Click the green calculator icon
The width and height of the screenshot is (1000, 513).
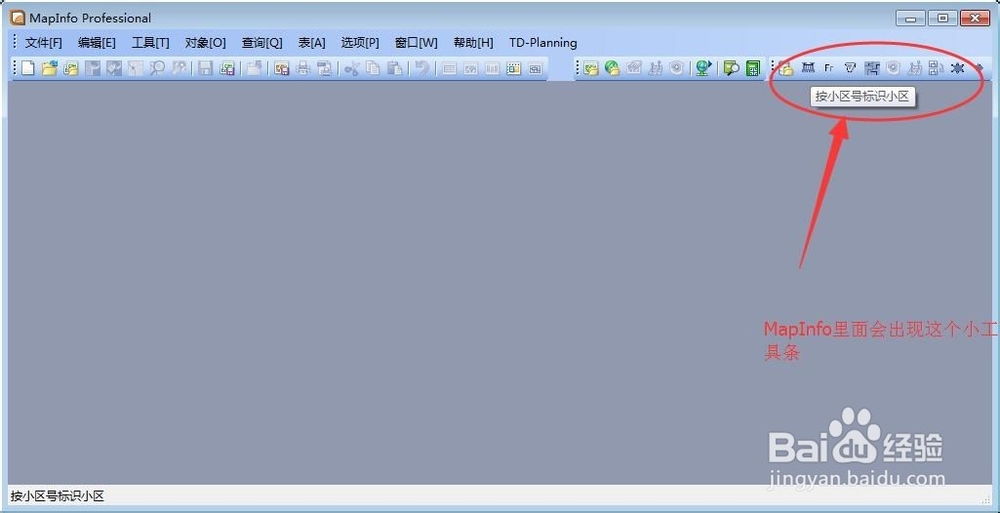click(x=753, y=68)
